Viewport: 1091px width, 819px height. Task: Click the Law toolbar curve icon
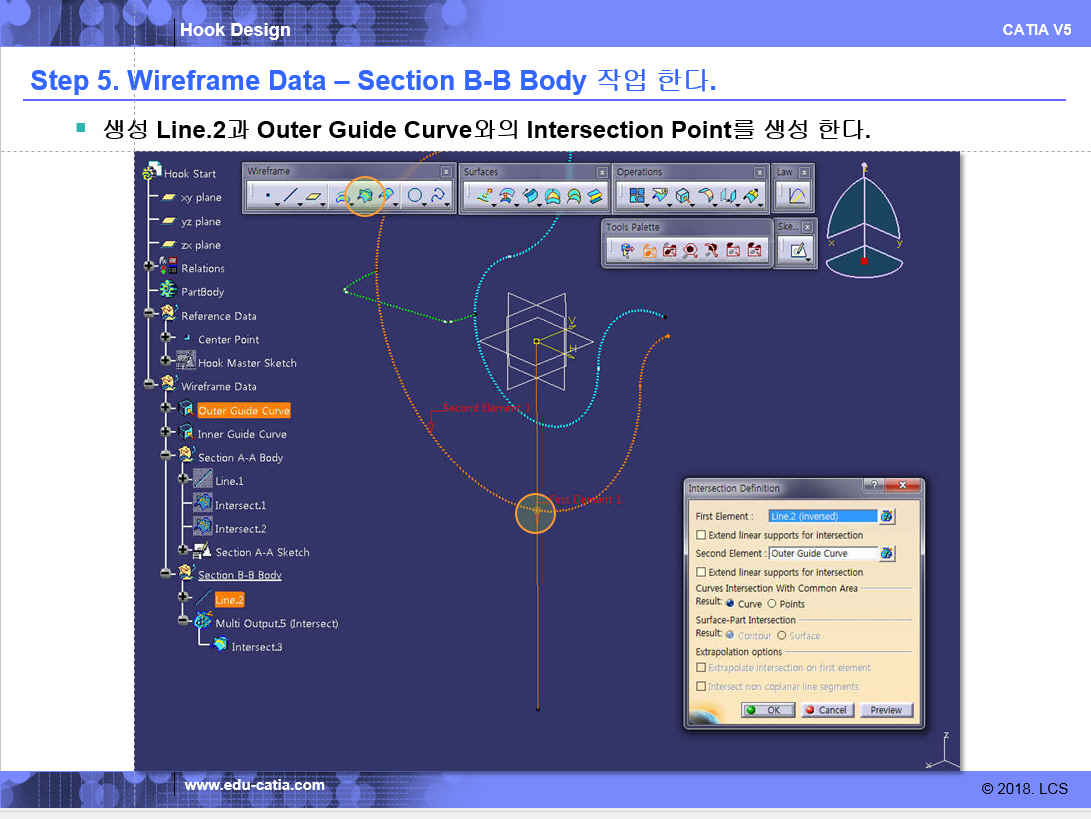(797, 196)
